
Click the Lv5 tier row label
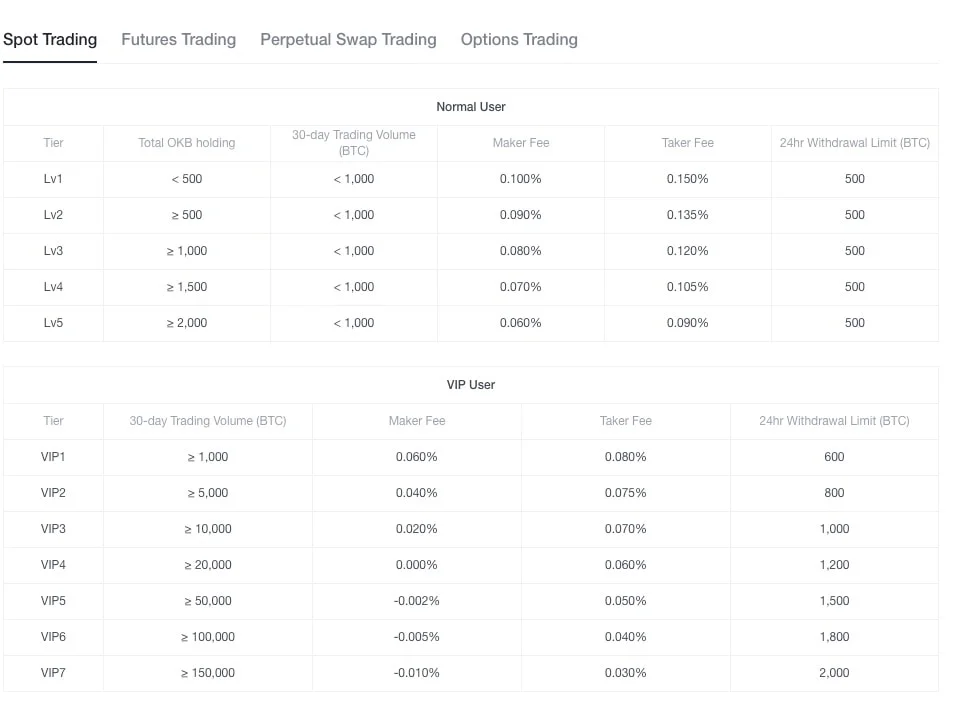(53, 323)
